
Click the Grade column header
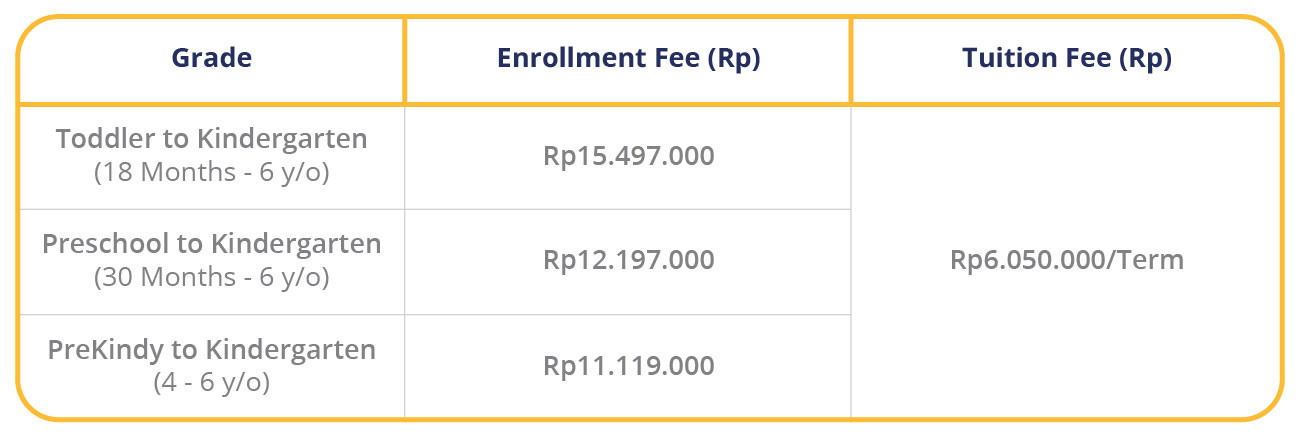click(x=211, y=59)
